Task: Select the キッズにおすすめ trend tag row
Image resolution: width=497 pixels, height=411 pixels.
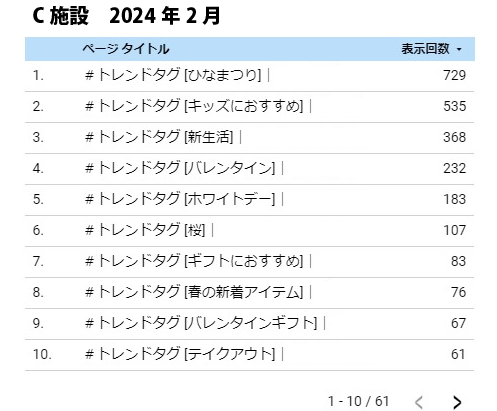Action: click(249, 107)
